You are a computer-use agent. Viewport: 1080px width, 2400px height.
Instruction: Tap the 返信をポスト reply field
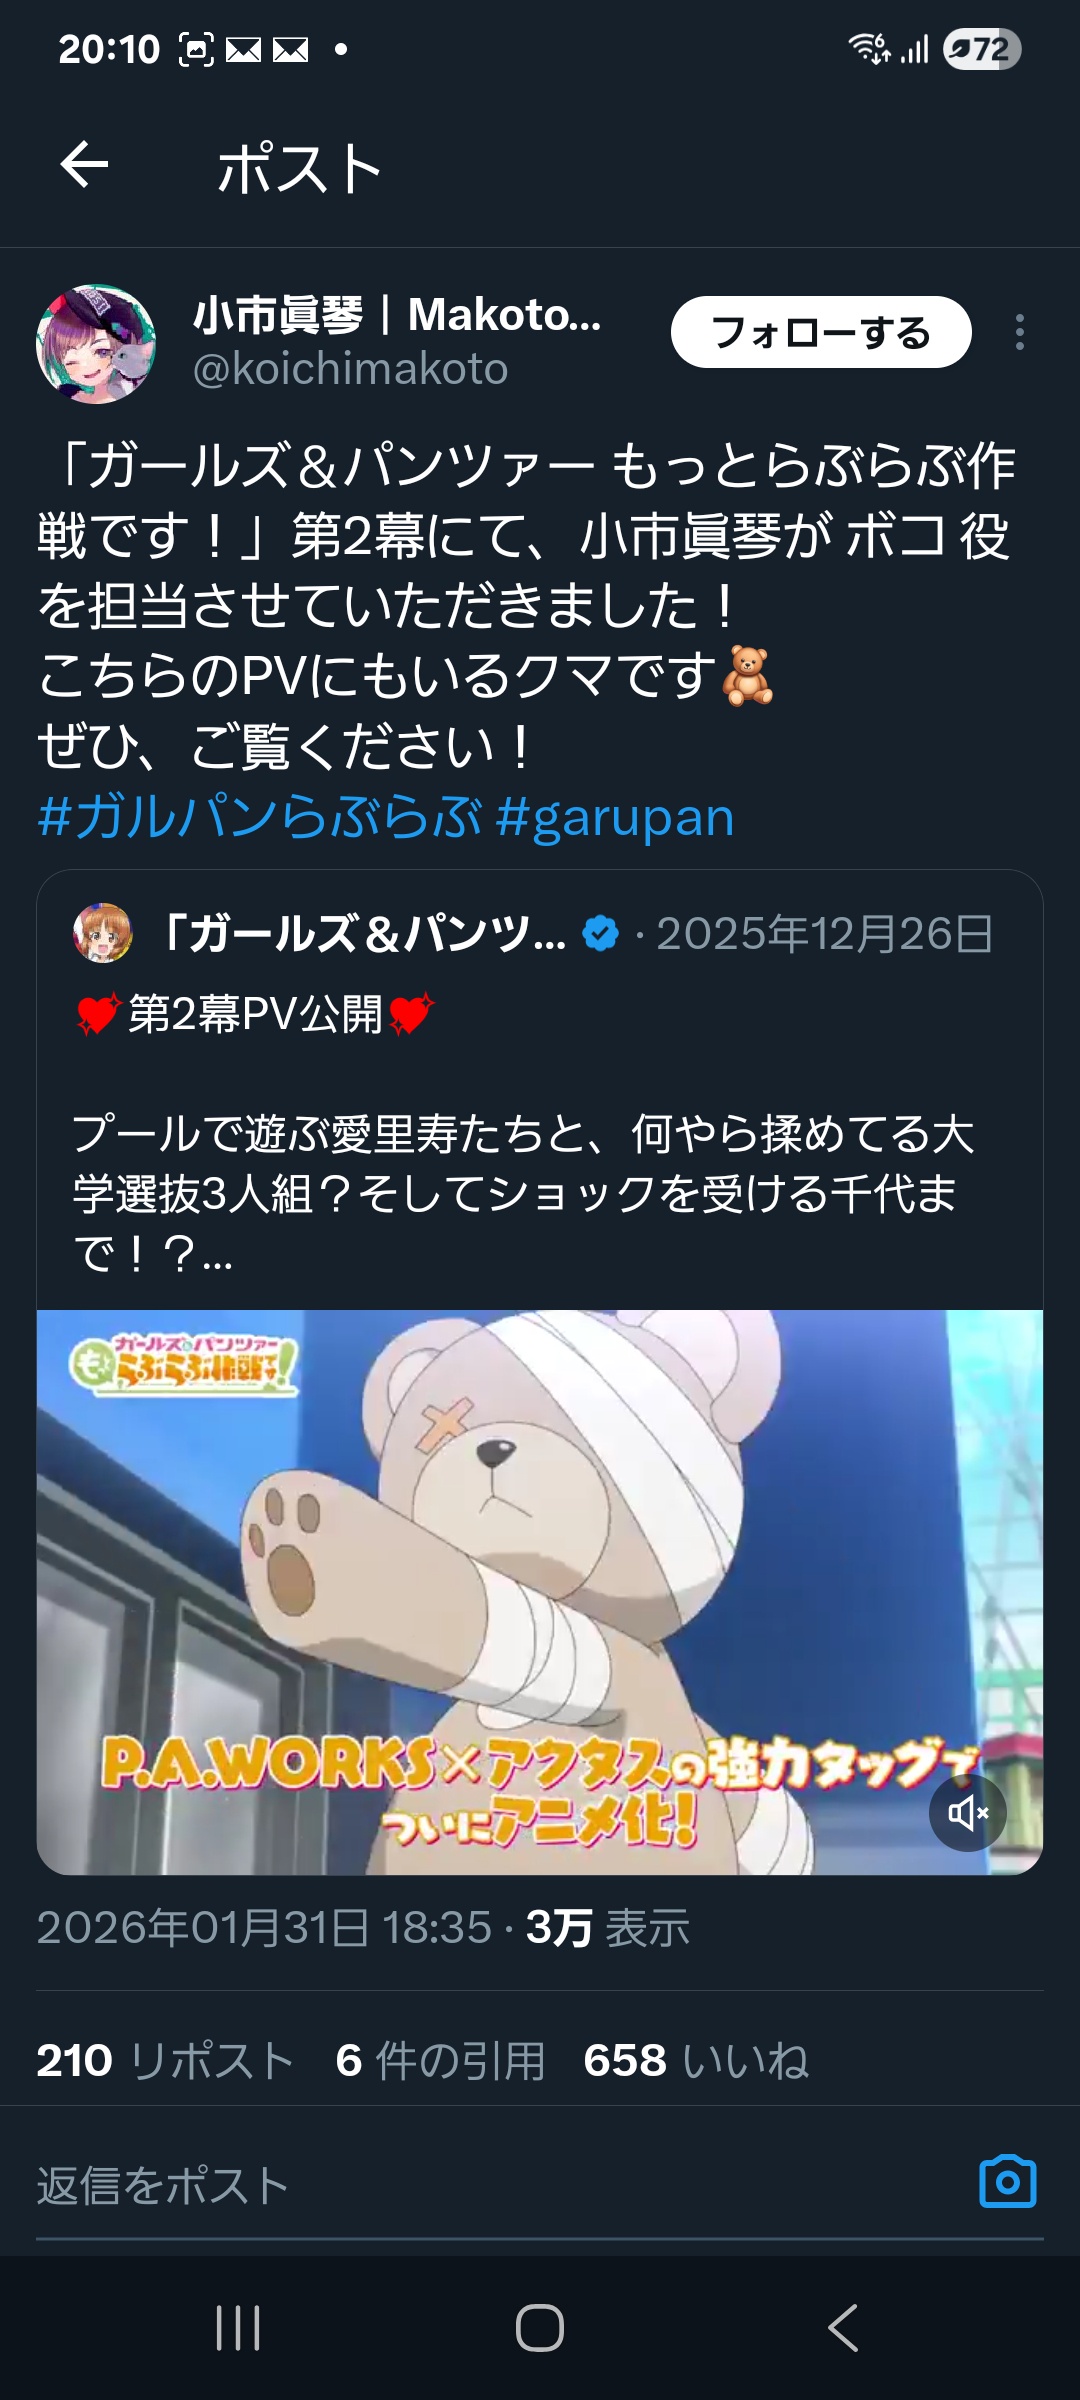pos(500,2184)
